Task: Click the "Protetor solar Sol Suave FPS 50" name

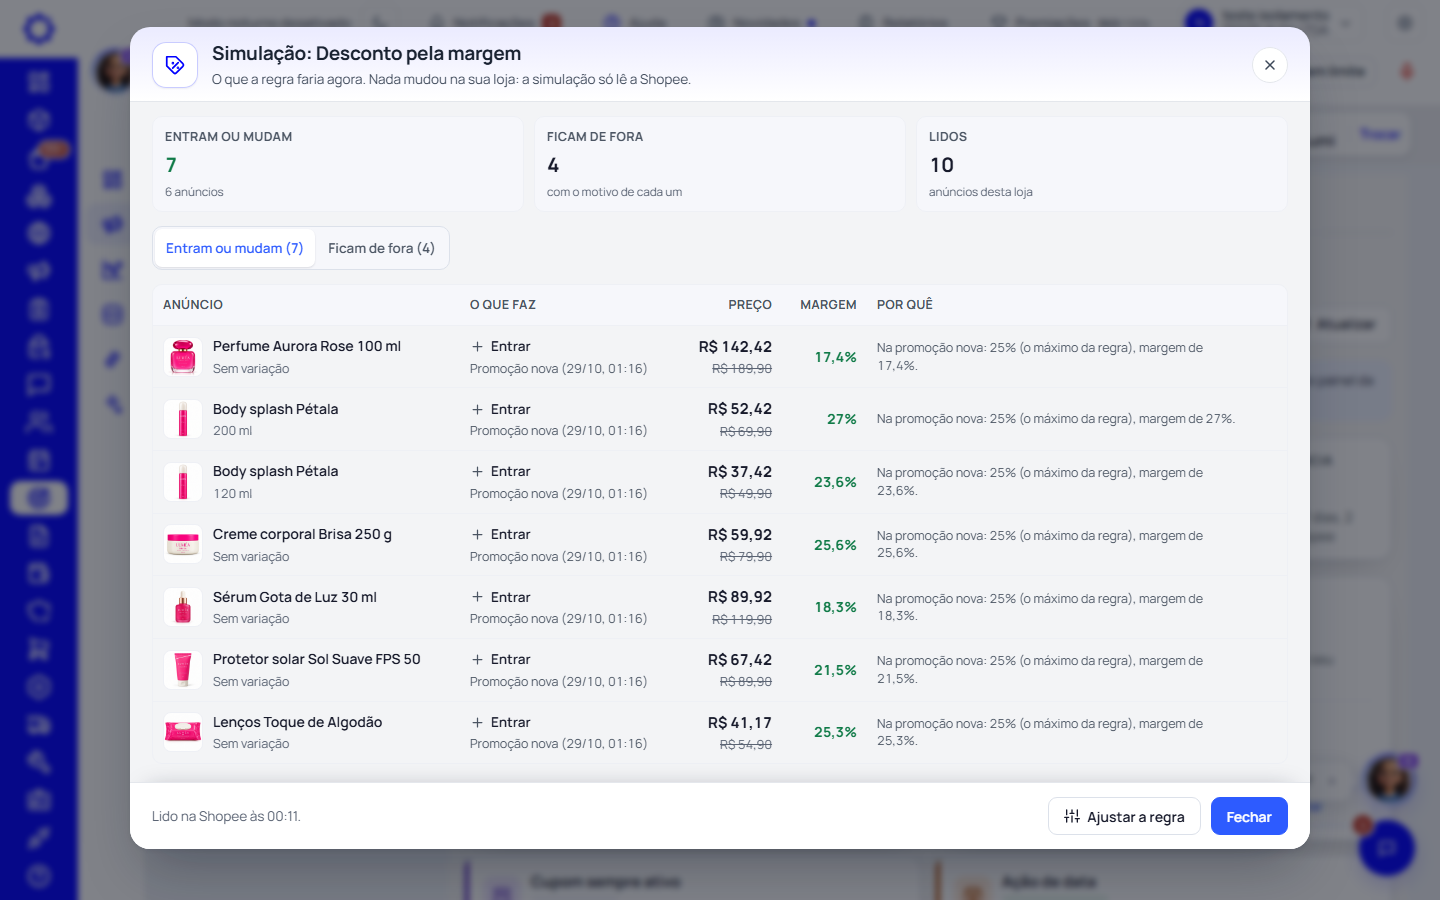Action: (x=317, y=659)
